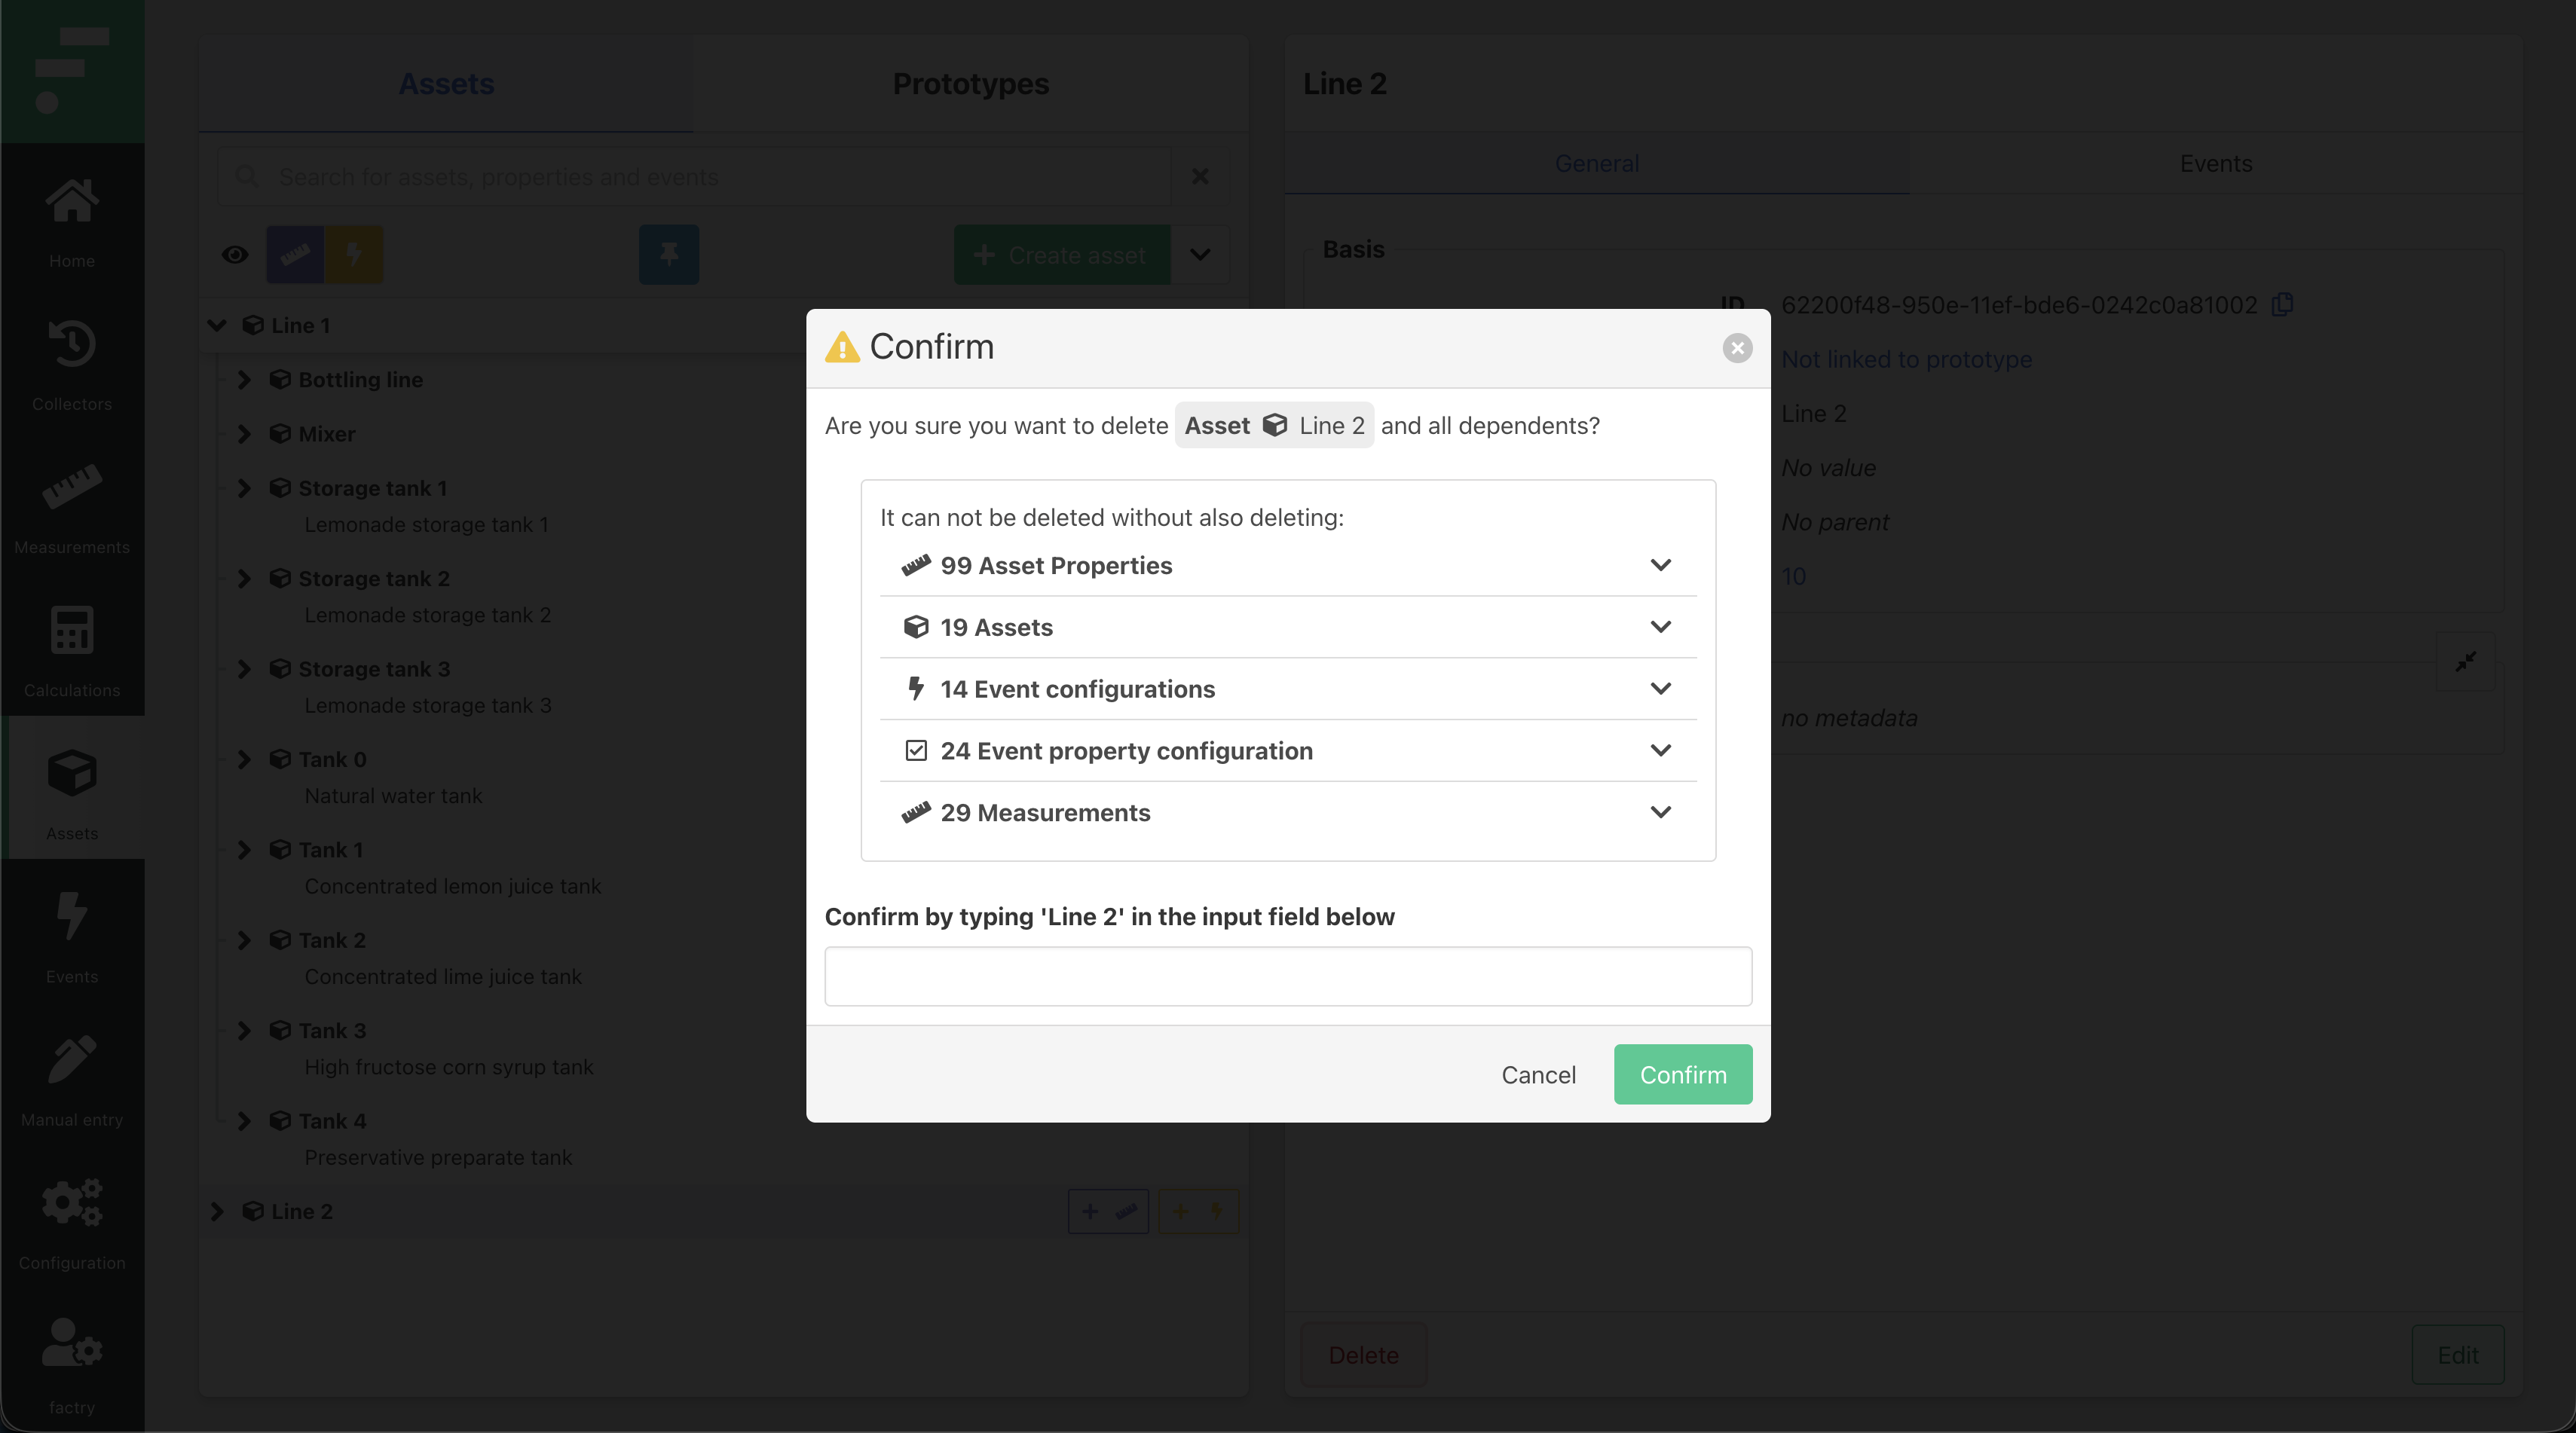Image resolution: width=2576 pixels, height=1433 pixels.
Task: Toggle the blue measurements ruler filter
Action: point(295,255)
